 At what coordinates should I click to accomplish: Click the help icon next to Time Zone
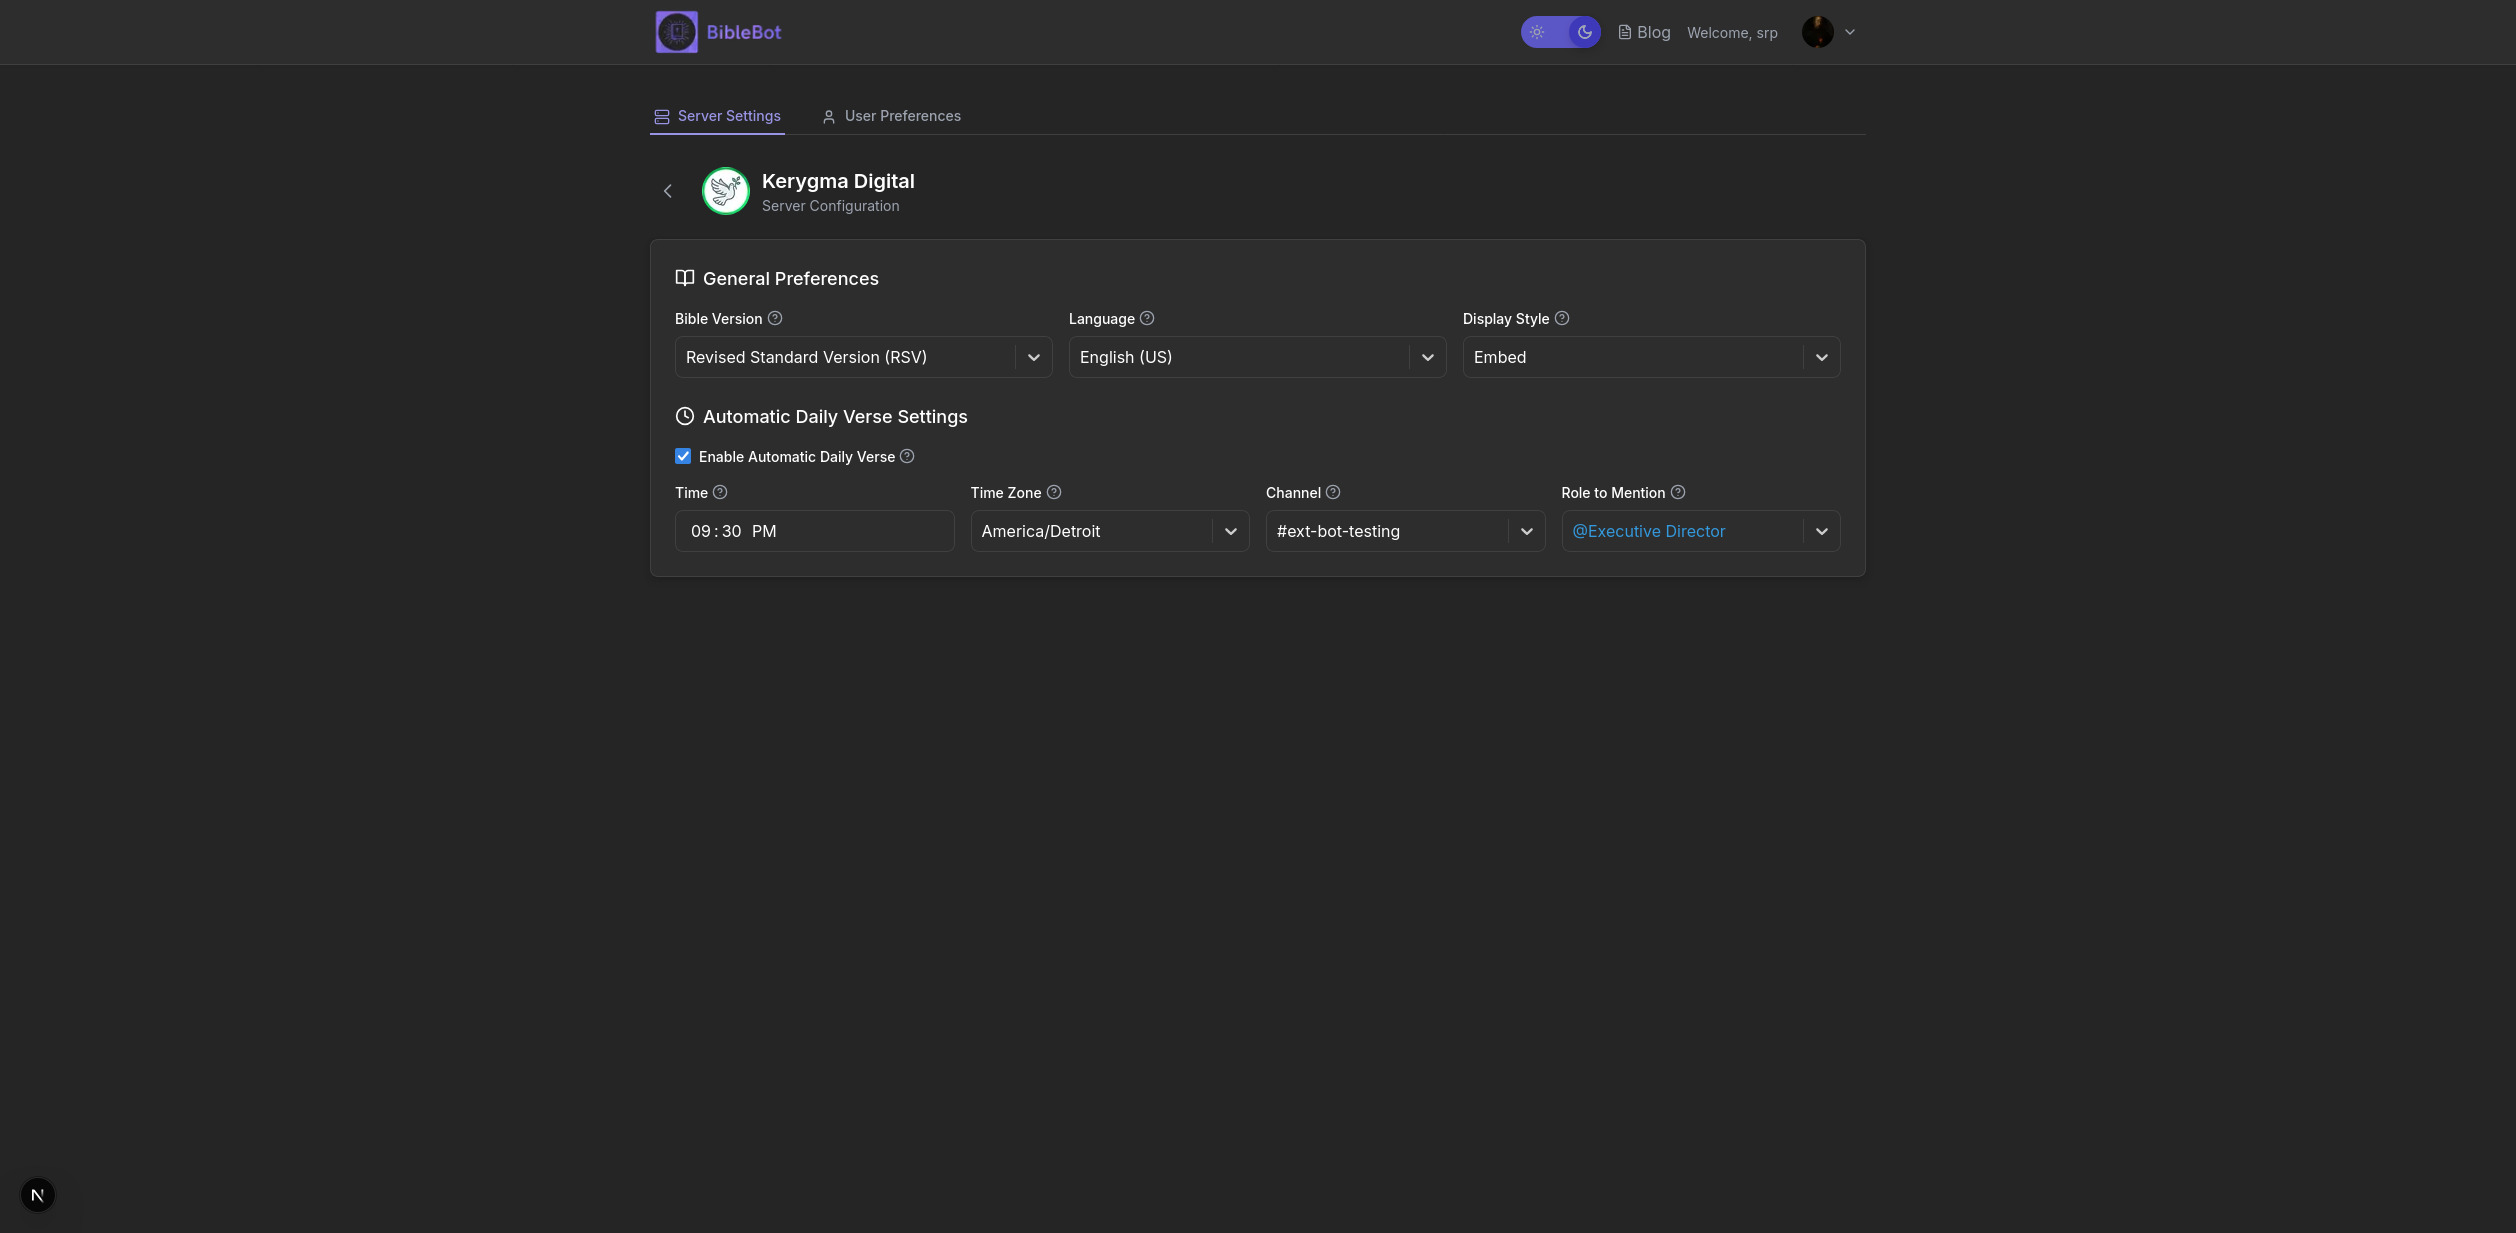tap(1054, 492)
